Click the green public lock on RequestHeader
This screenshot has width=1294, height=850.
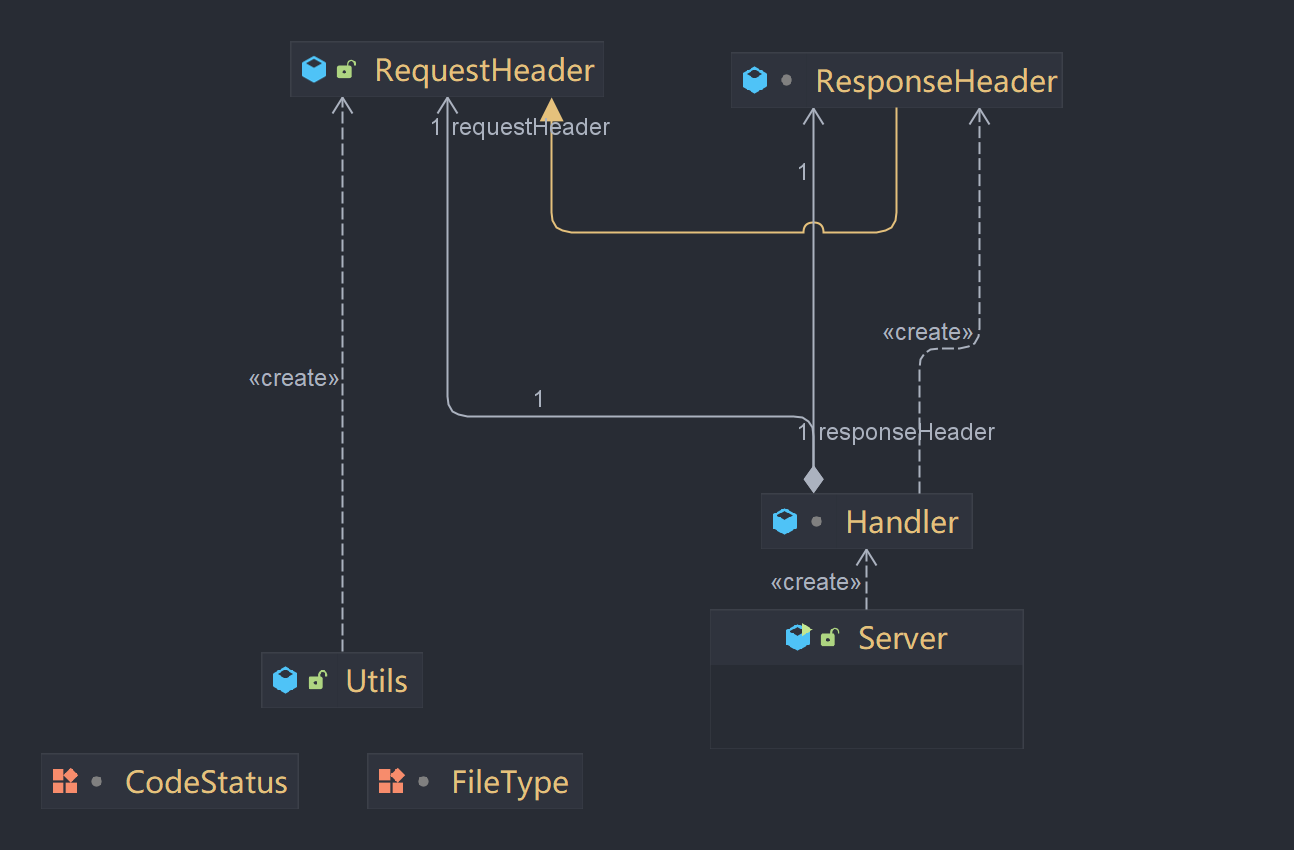[345, 70]
